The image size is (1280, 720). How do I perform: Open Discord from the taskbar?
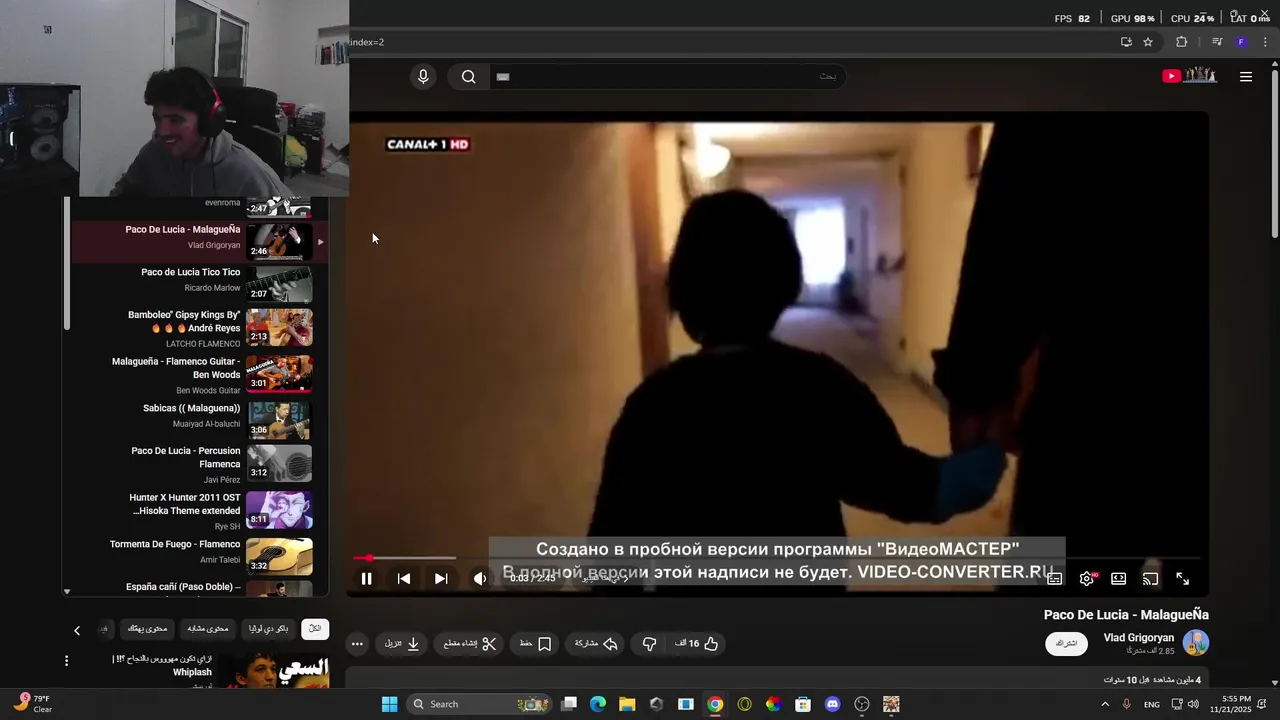(x=832, y=704)
